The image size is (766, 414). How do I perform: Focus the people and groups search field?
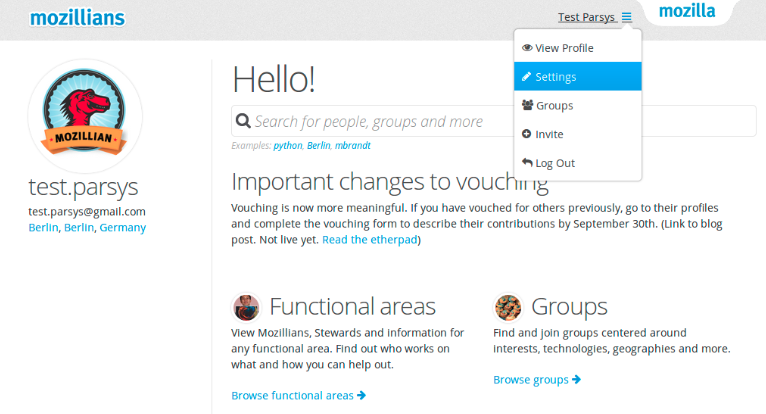[x=493, y=121]
